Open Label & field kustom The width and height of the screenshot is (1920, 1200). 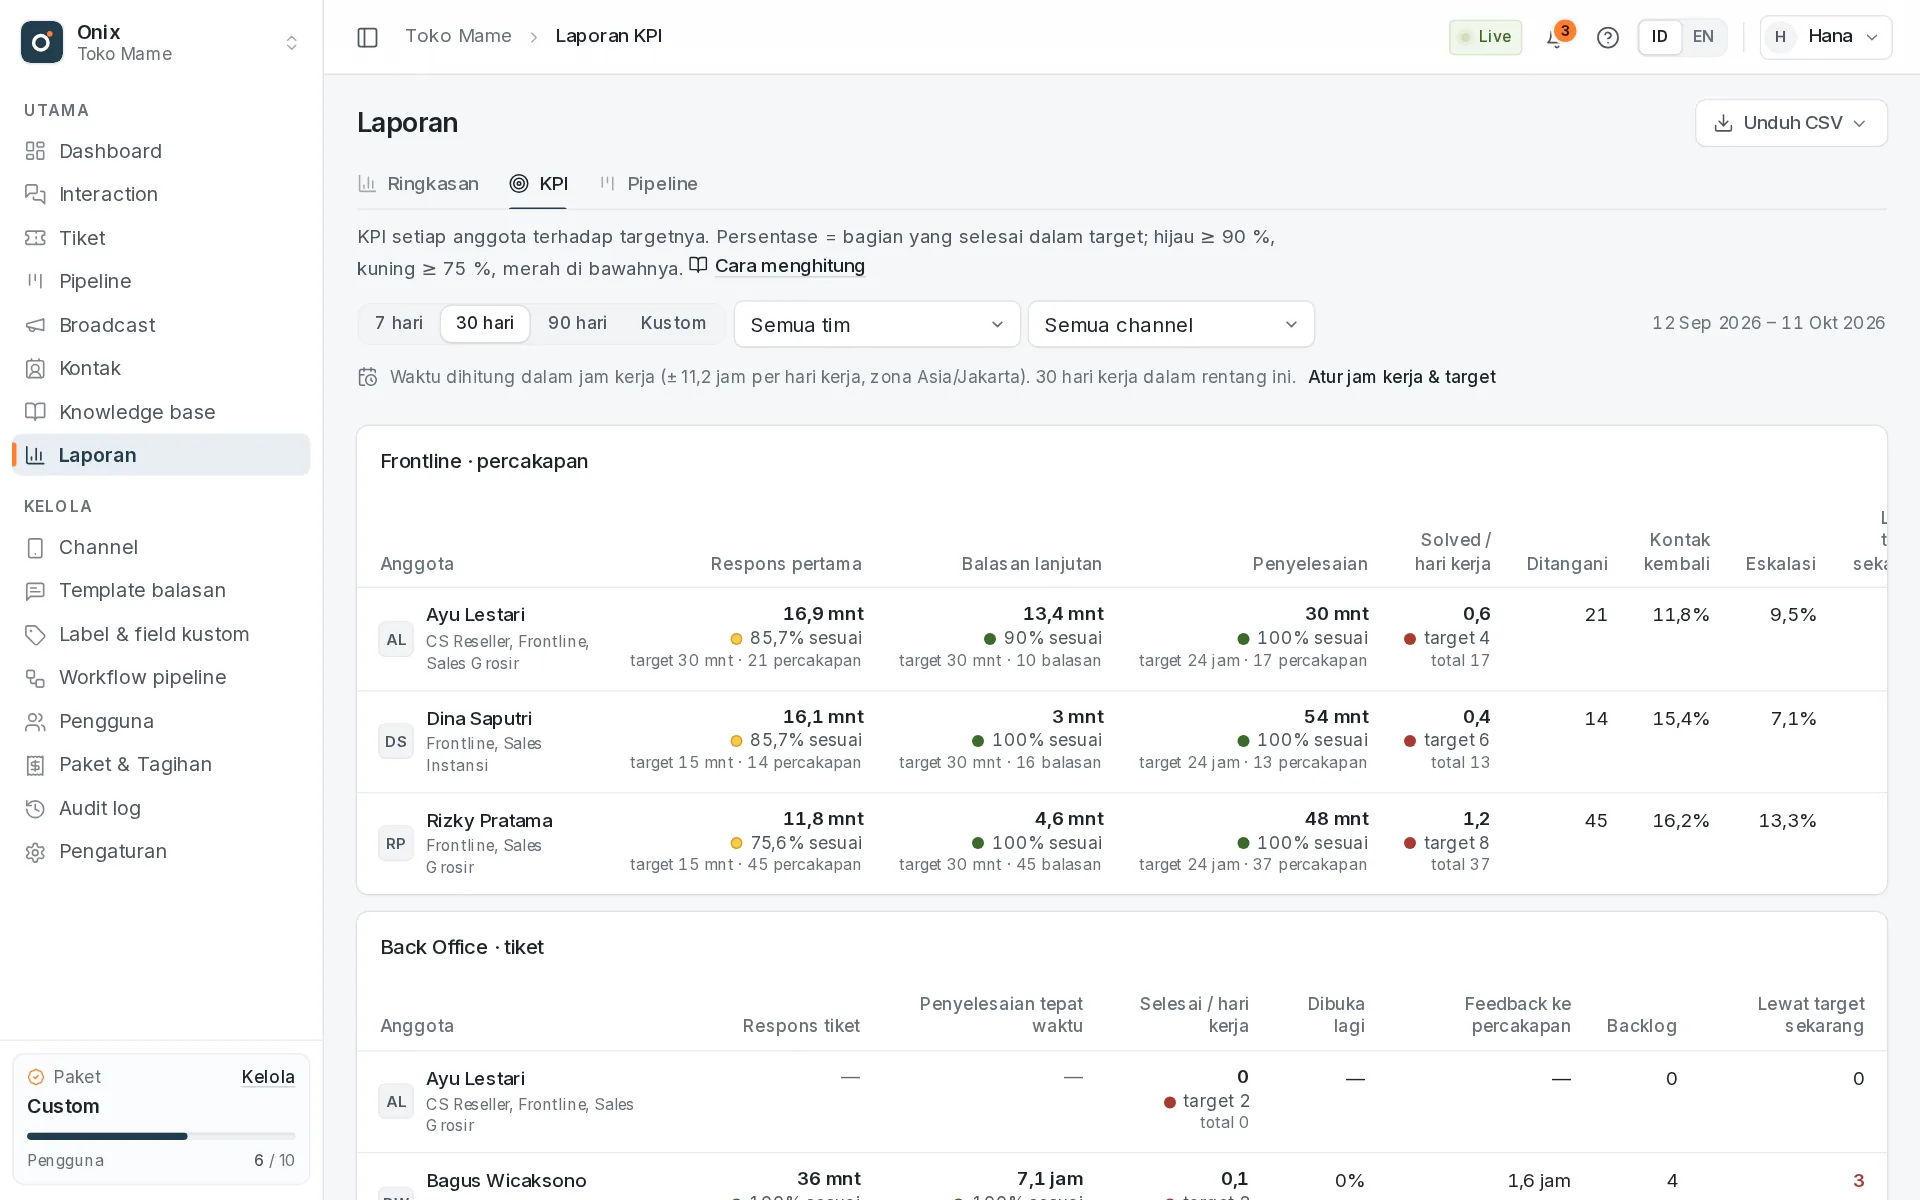click(161, 634)
